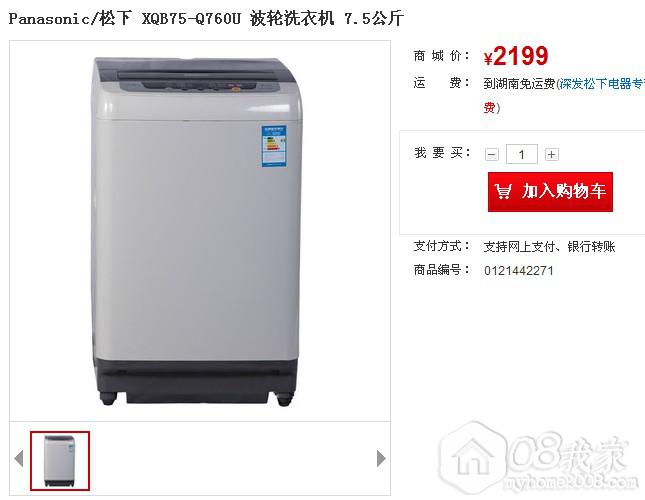Show next thumbnail with right arrow
The width and height of the screenshot is (645, 500).
click(381, 458)
